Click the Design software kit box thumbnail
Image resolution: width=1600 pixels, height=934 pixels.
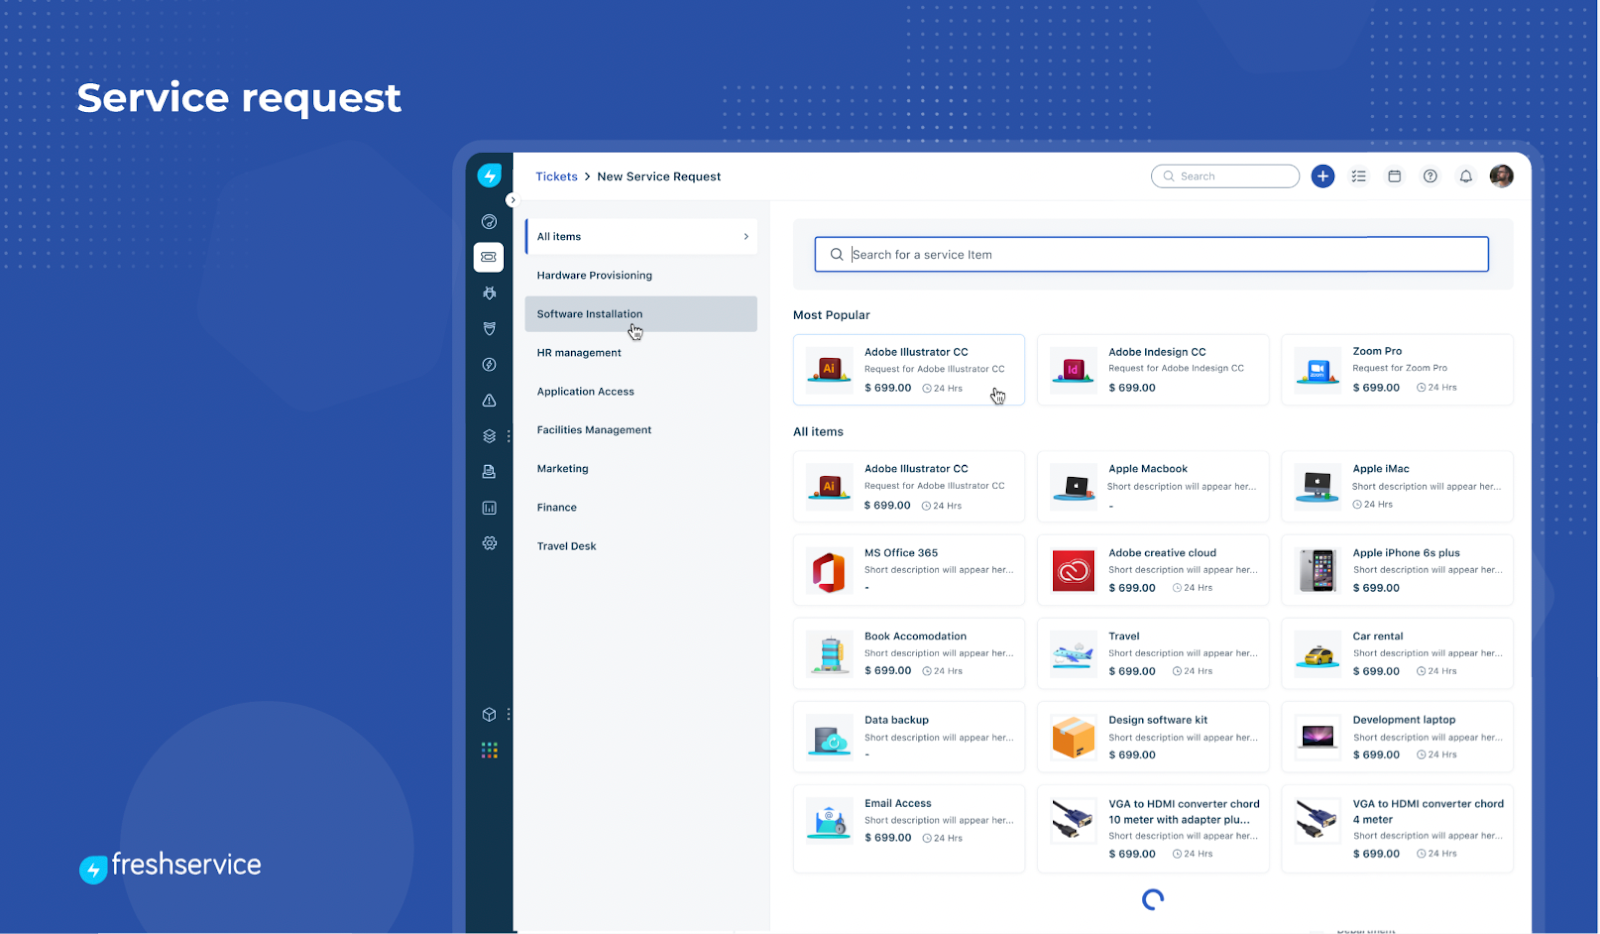(1073, 738)
